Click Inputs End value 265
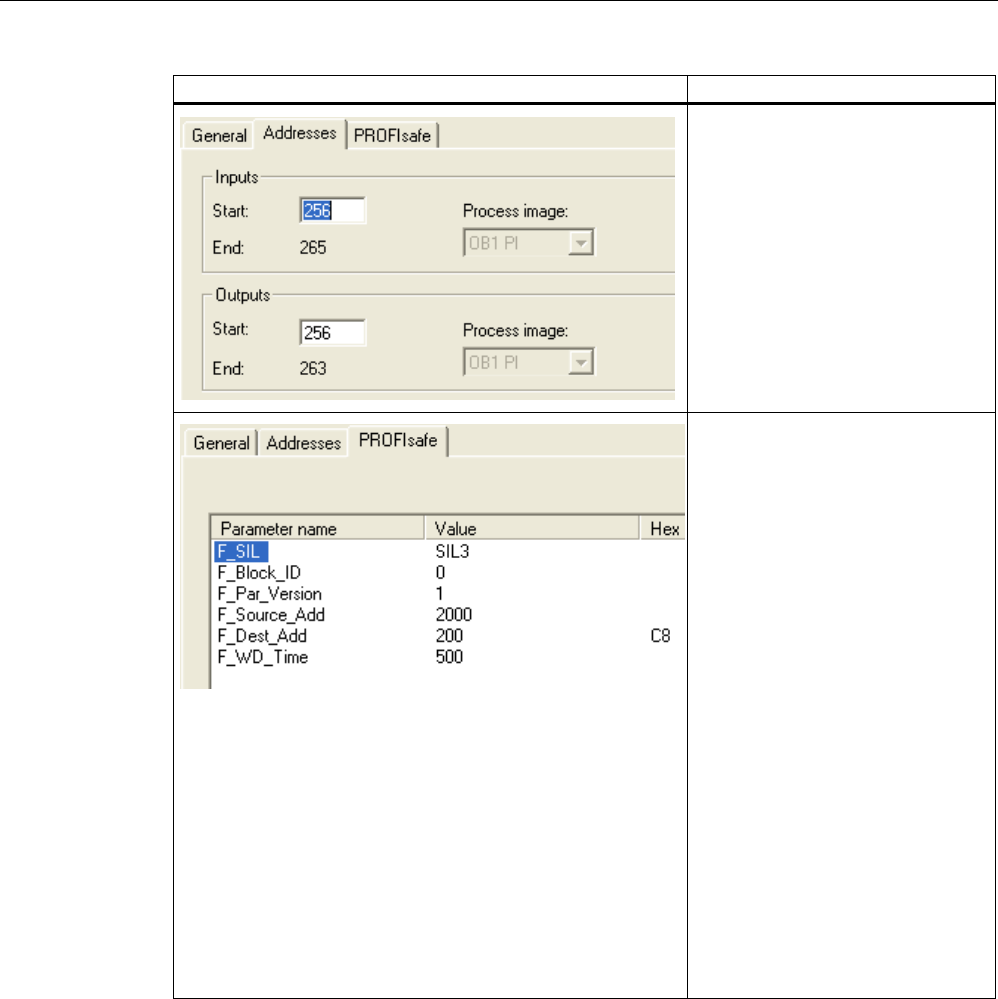 (x=313, y=247)
